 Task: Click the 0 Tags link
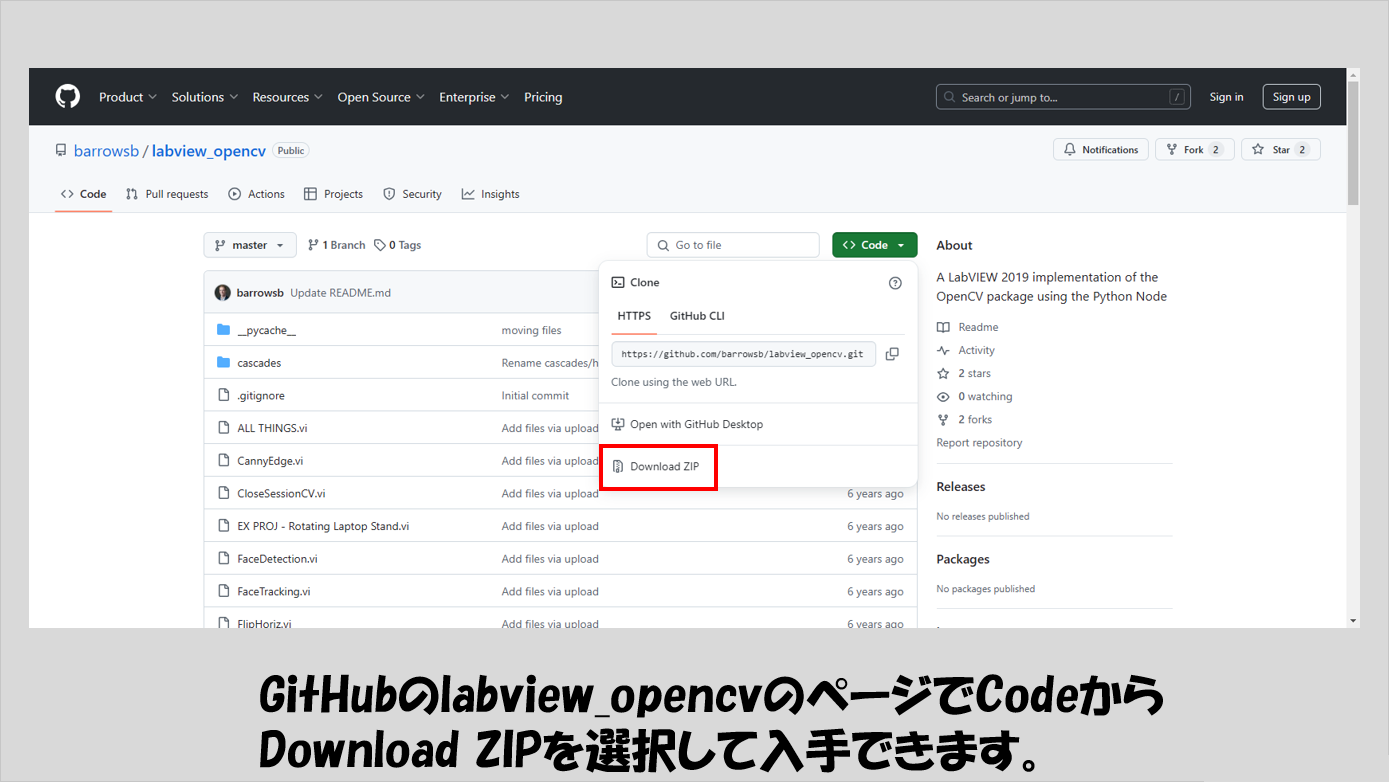(x=397, y=245)
